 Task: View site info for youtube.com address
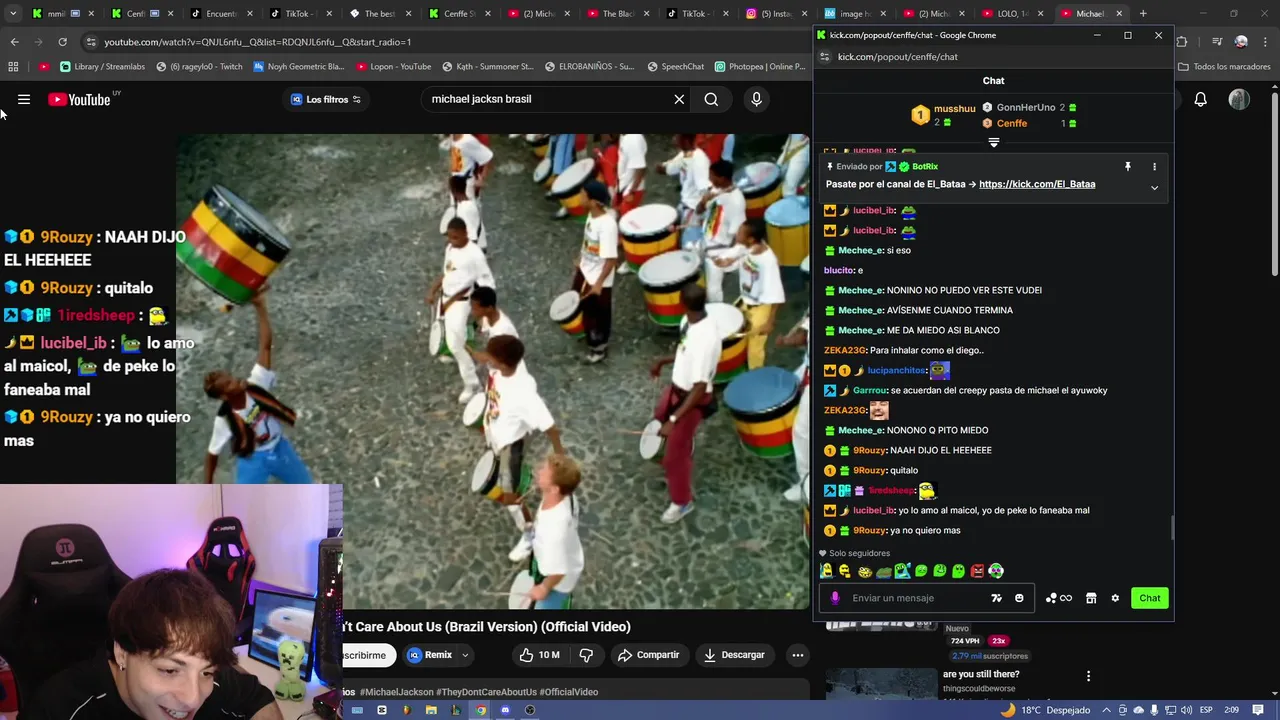click(91, 42)
